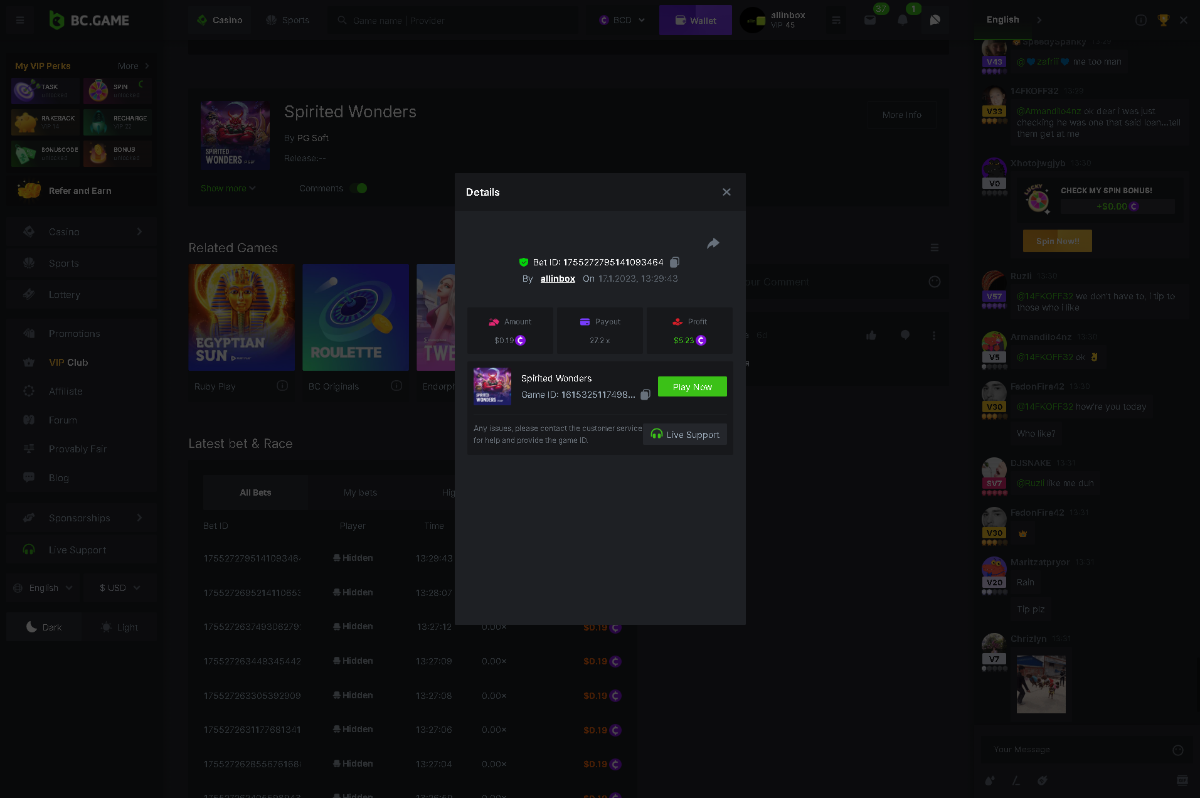Select the All Bets tab
Image resolution: width=1200 pixels, height=798 pixels.
pos(255,493)
